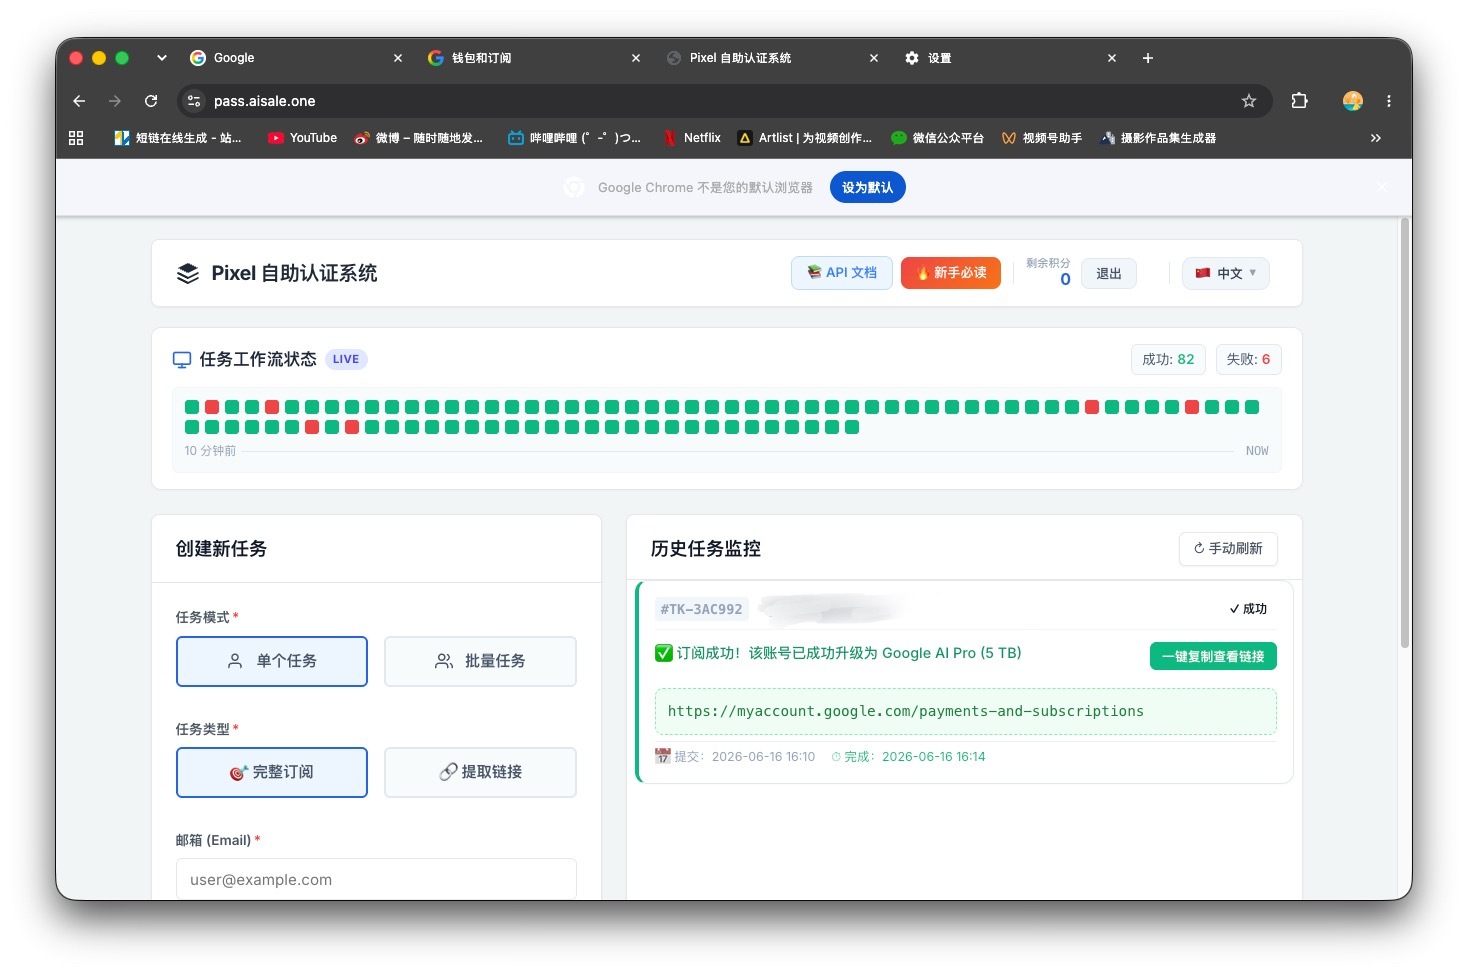
Task: Choose the 完整订阅 task type
Action: coord(272,772)
